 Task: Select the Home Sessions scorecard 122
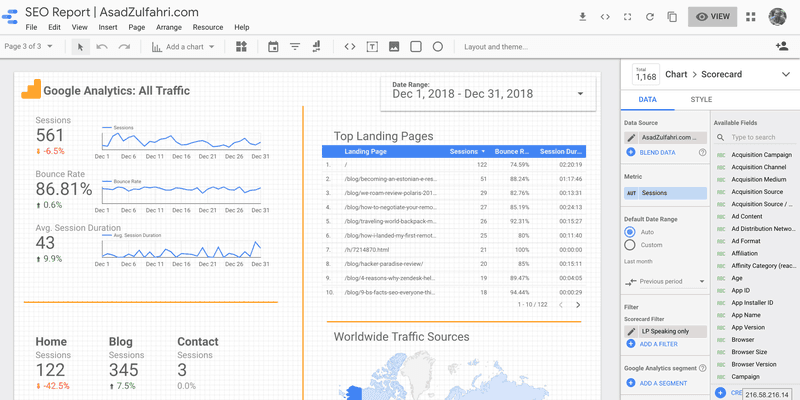(51, 370)
